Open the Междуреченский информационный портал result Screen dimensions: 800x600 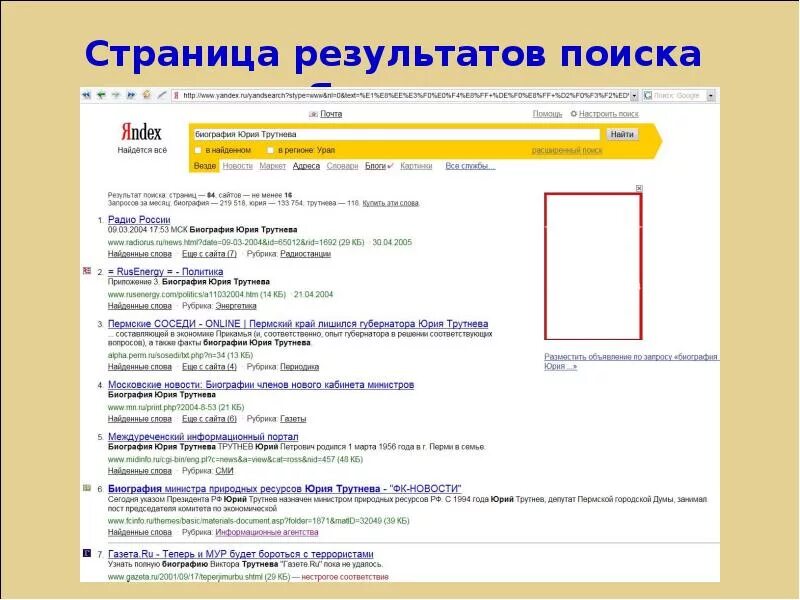coord(203,437)
